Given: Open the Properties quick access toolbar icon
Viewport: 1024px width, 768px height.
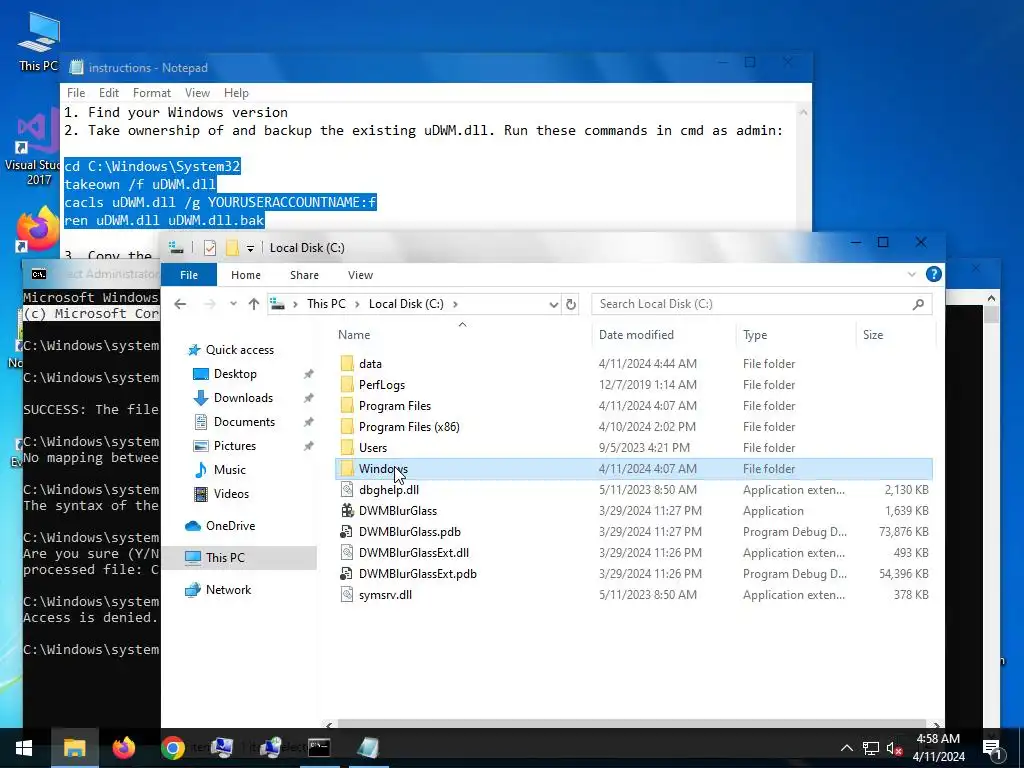Looking at the screenshot, I should (x=210, y=248).
